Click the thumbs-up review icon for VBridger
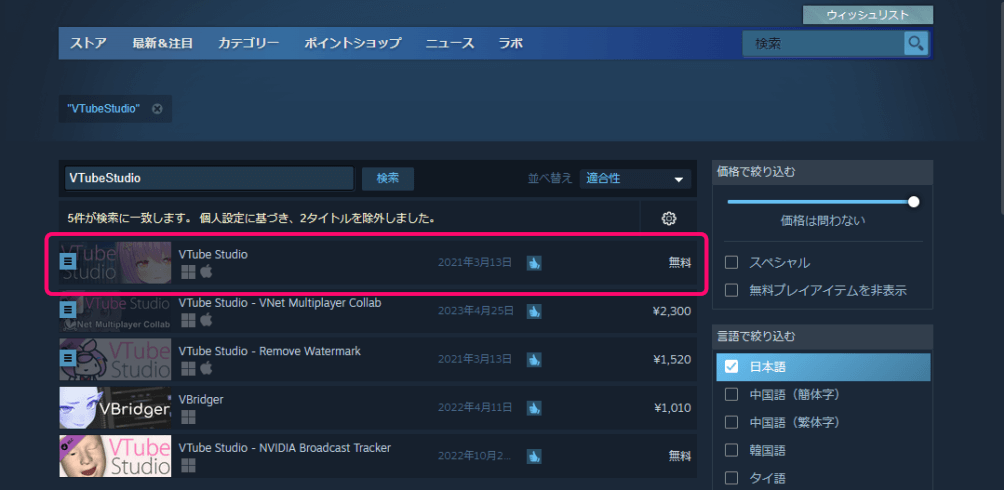The image size is (1004, 490). [x=534, y=407]
